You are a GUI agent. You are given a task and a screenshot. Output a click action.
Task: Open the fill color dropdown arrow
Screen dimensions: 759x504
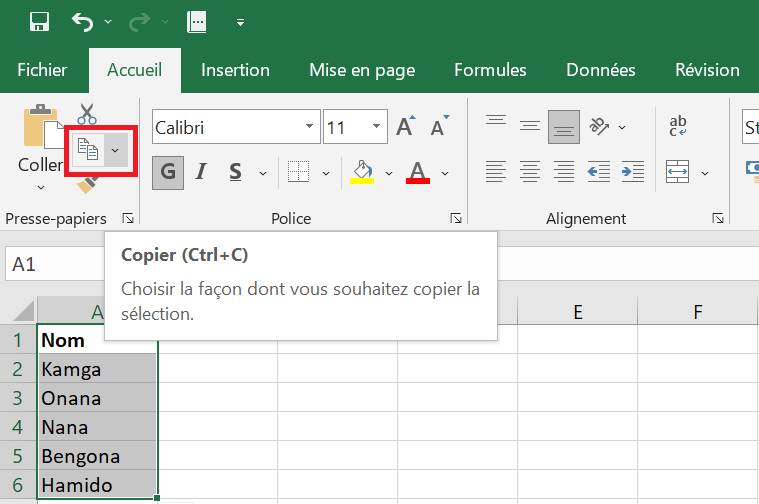(389, 173)
